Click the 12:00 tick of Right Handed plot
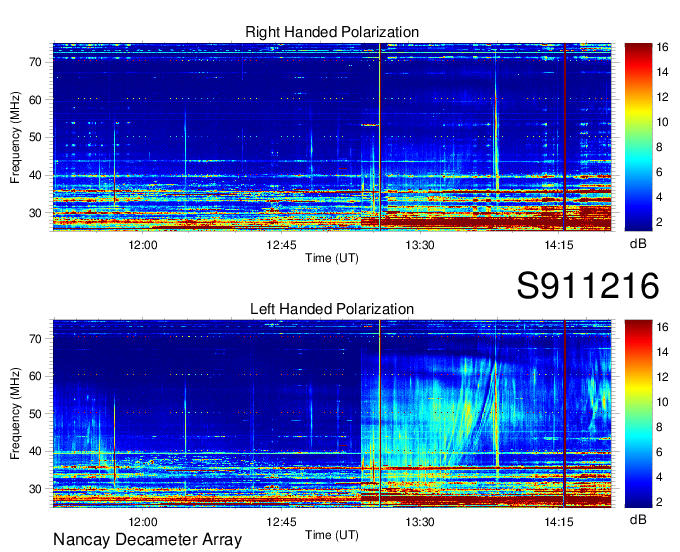The width and height of the screenshot is (680, 552). pos(143,245)
